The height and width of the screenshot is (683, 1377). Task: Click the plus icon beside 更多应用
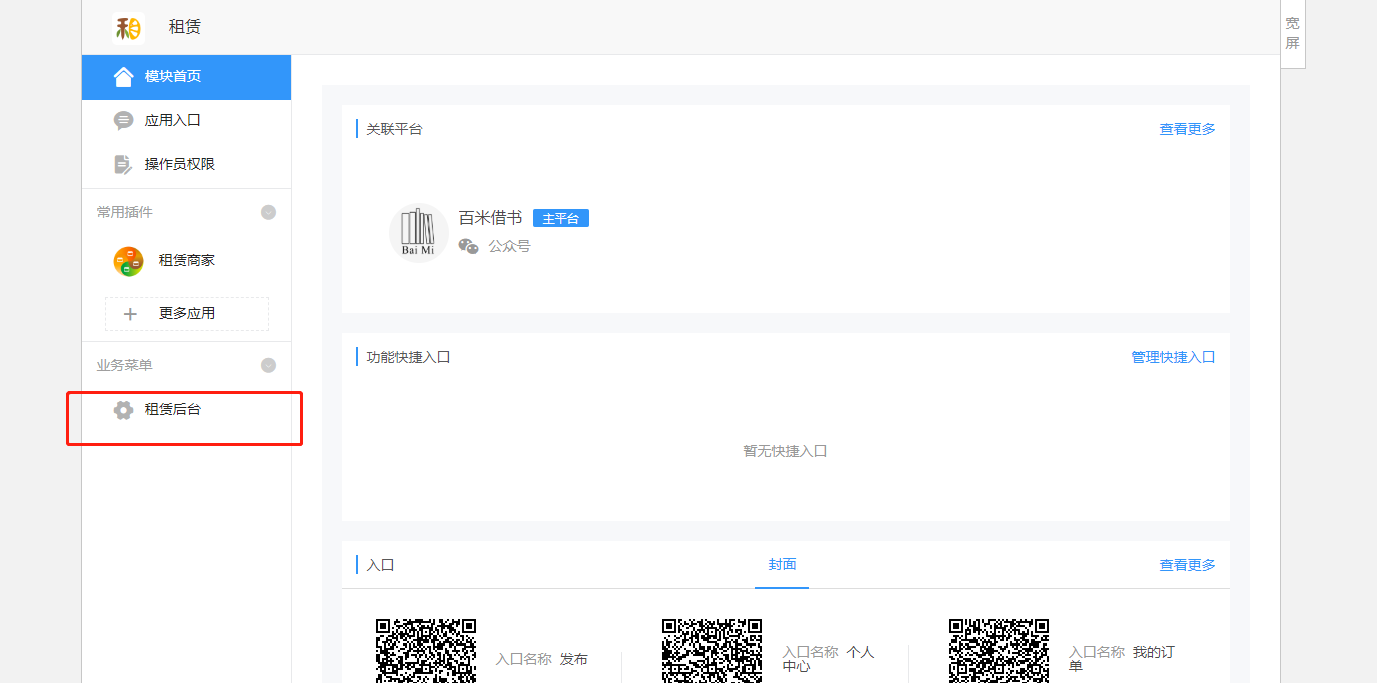130,314
